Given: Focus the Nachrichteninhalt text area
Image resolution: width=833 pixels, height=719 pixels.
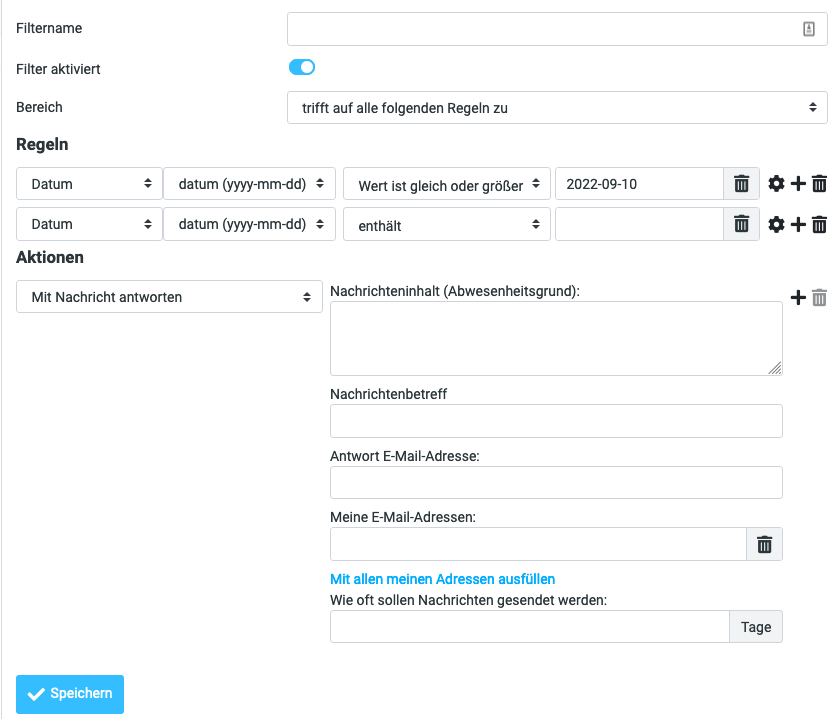Looking at the screenshot, I should click(x=556, y=338).
